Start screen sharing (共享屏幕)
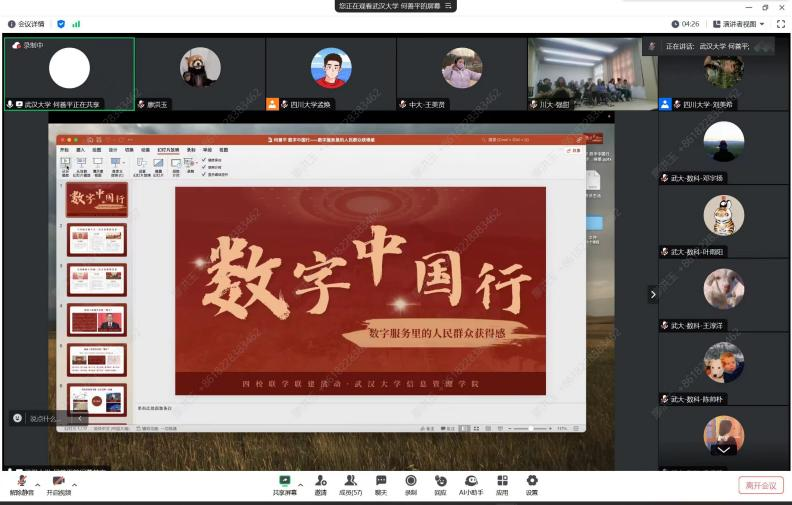This screenshot has height=505, width=792. [x=285, y=484]
